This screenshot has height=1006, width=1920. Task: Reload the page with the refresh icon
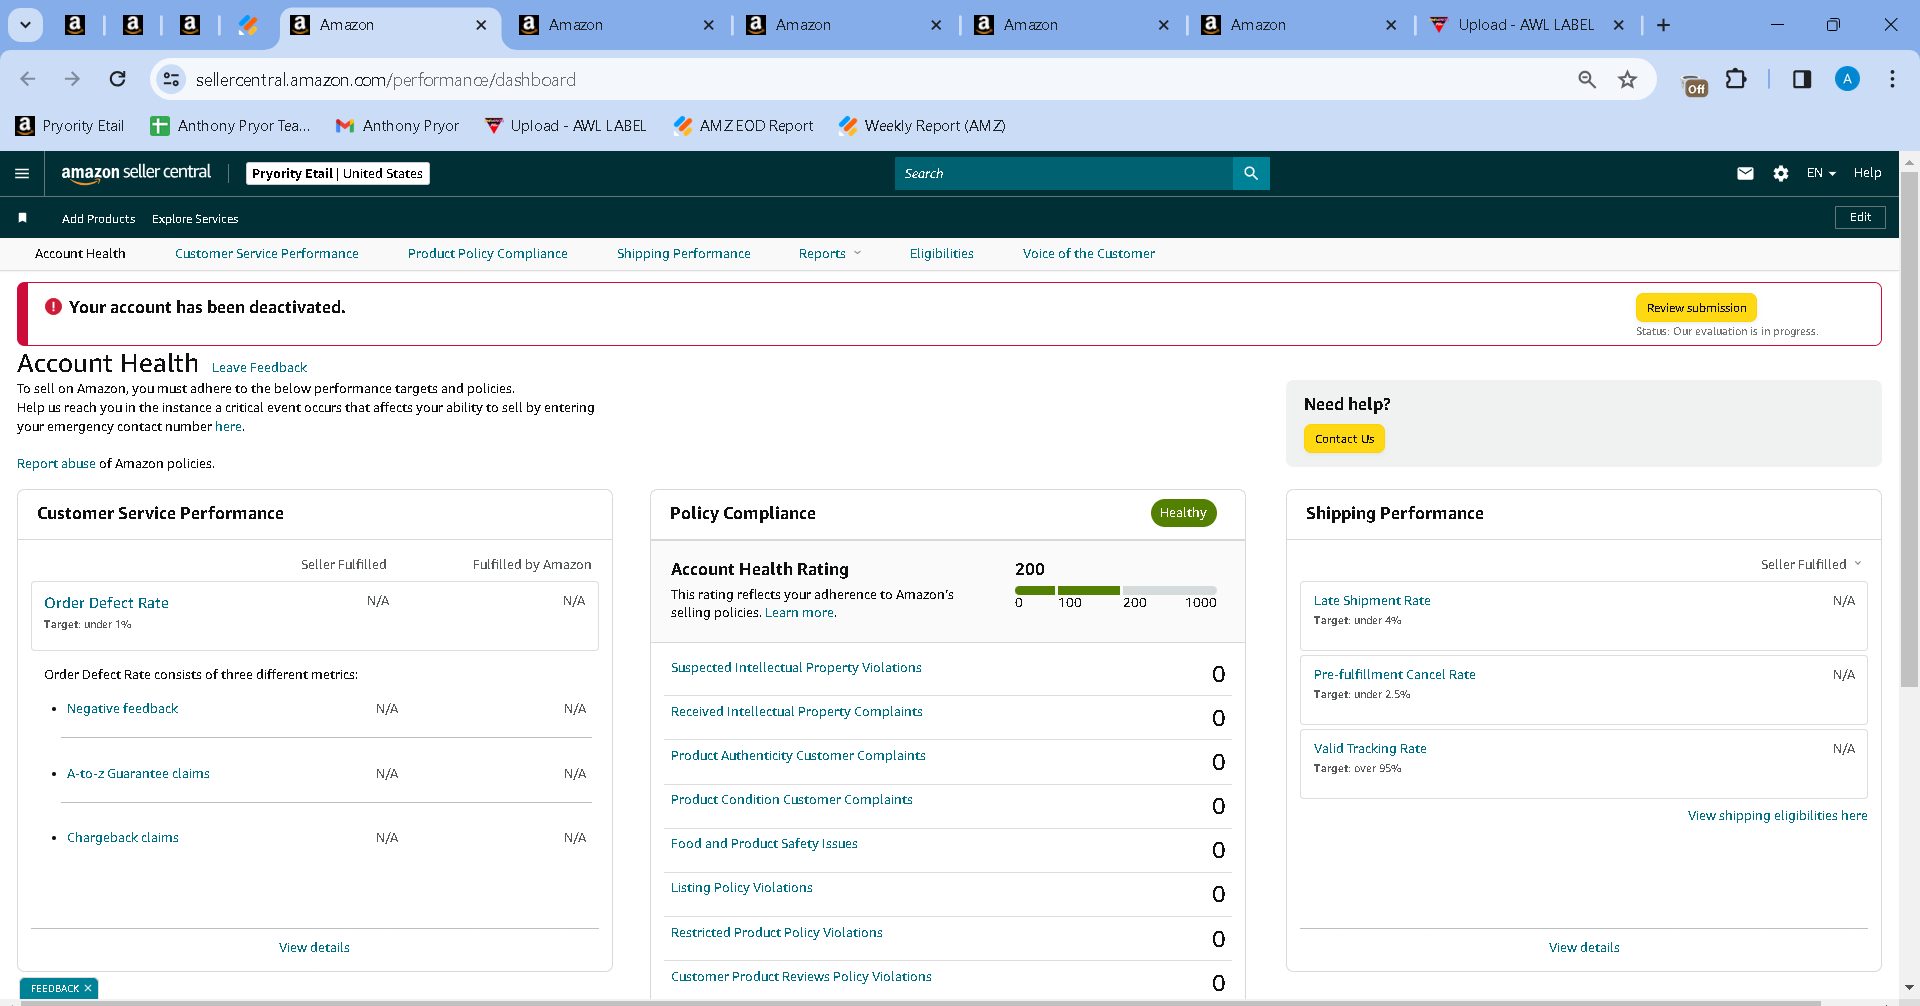point(118,79)
